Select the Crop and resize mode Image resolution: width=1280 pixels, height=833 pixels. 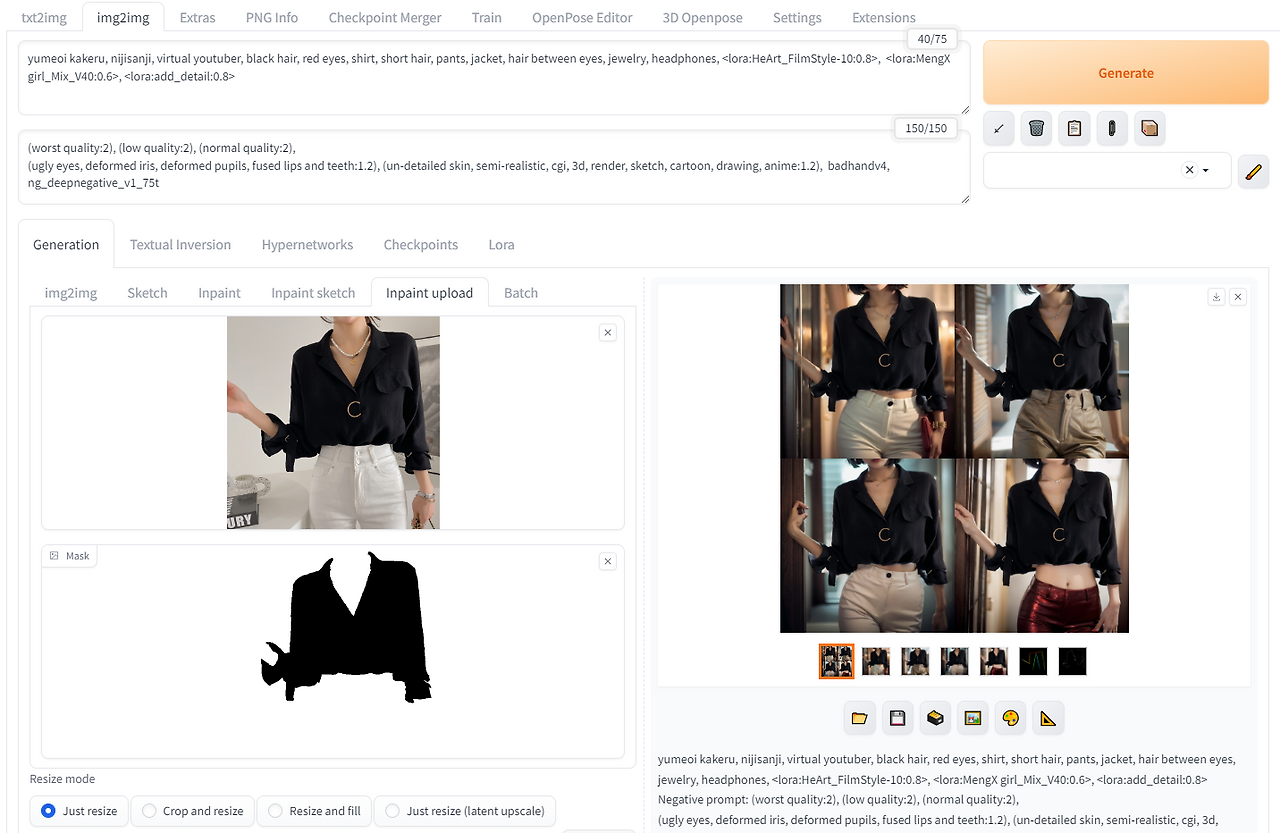[x=193, y=811]
